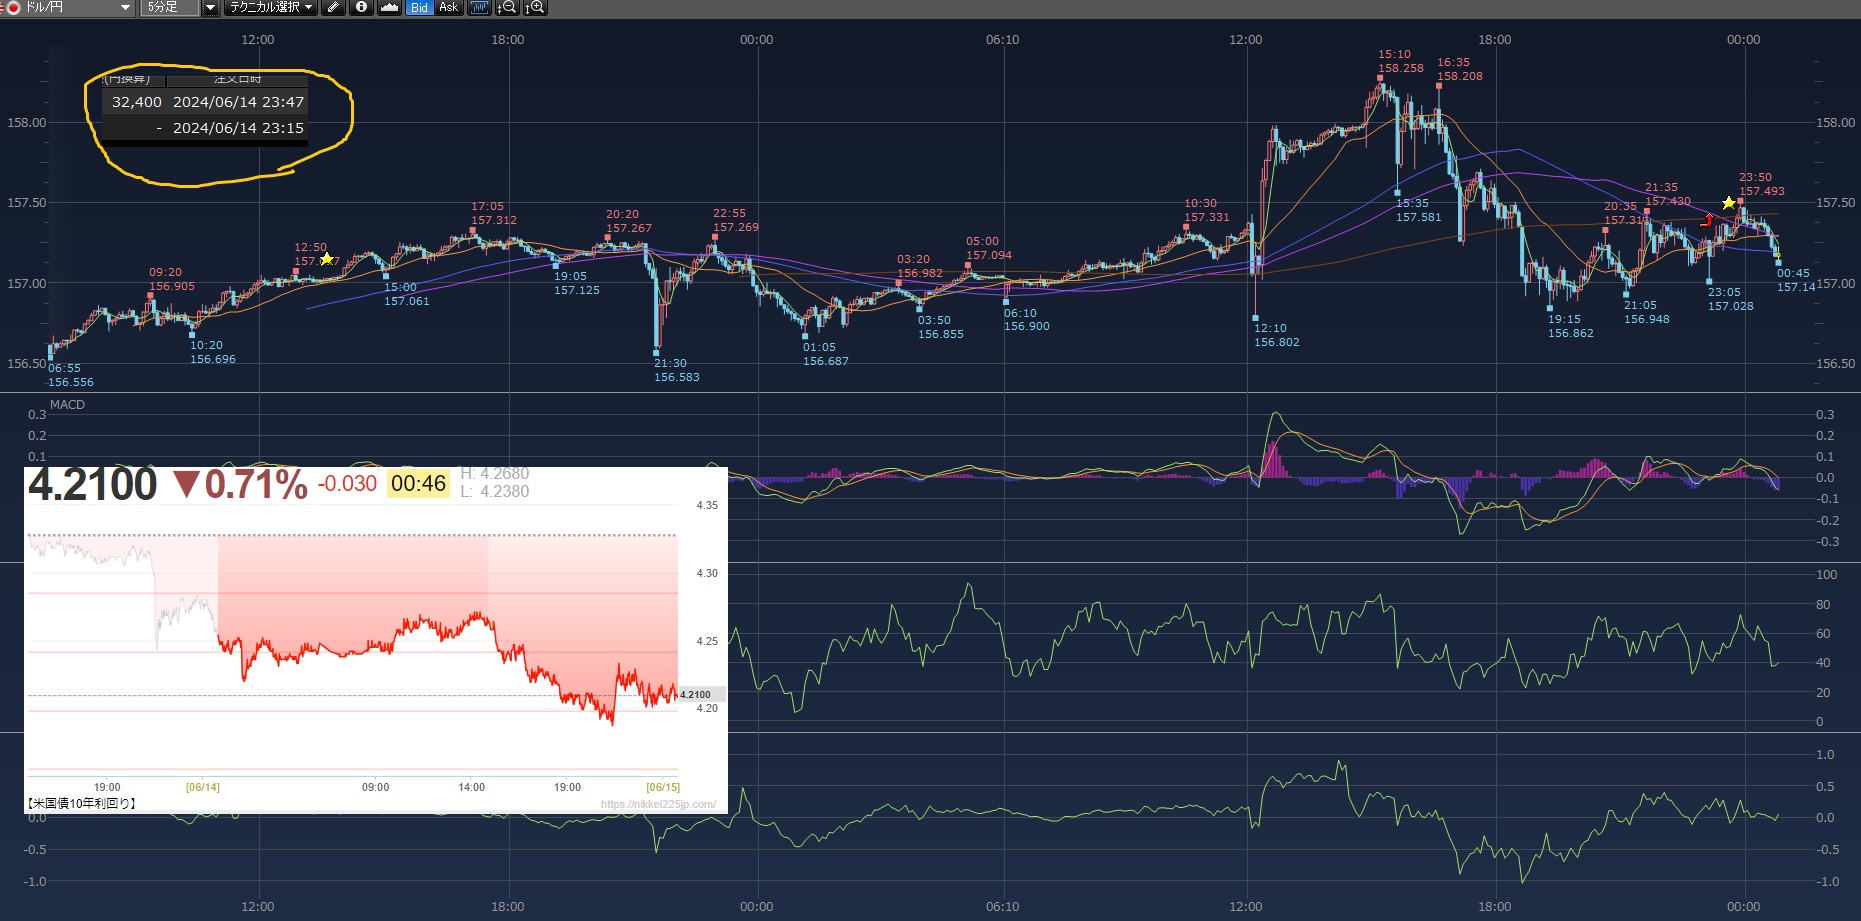Click the nikkei225jp.com link
1861x921 pixels.
click(x=658, y=804)
